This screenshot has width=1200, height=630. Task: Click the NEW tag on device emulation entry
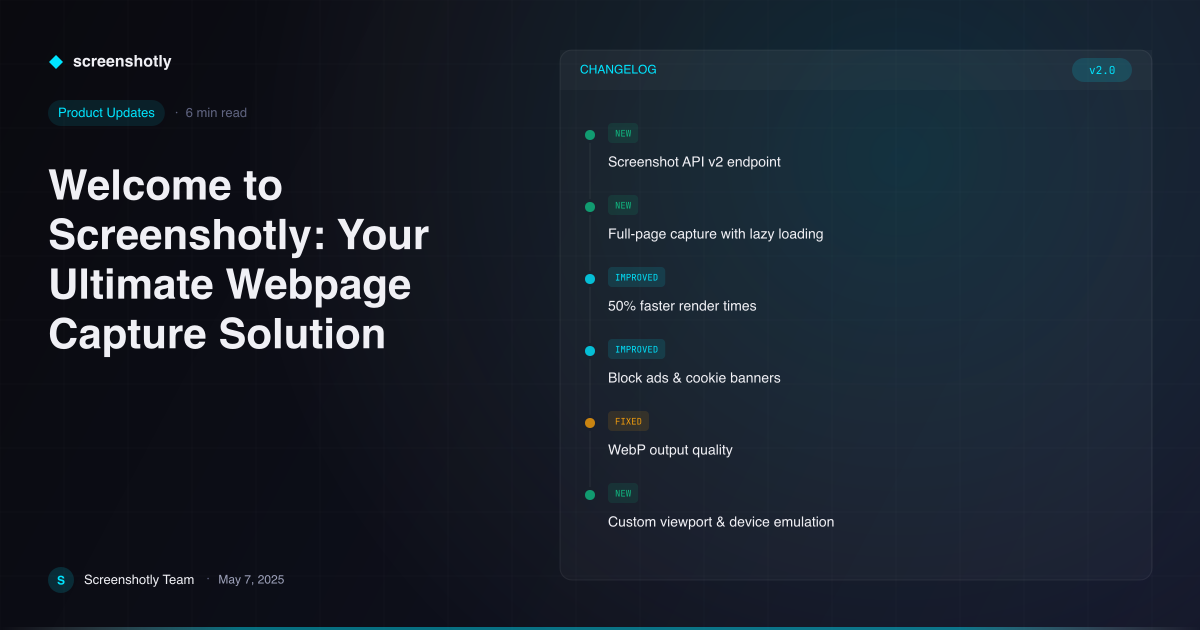click(623, 493)
